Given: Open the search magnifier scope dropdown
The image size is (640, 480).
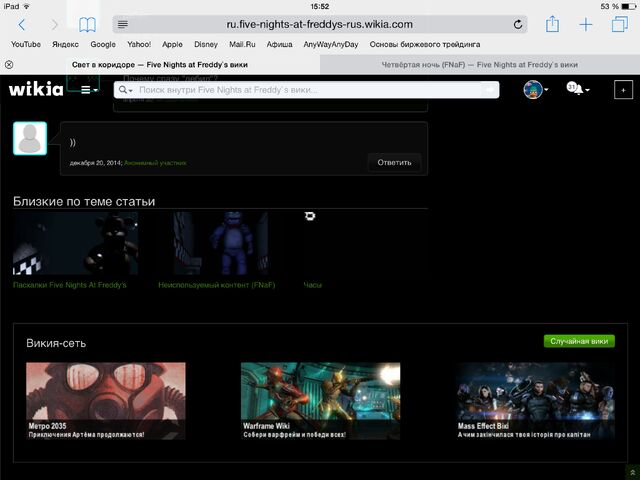Looking at the screenshot, I should pos(125,90).
